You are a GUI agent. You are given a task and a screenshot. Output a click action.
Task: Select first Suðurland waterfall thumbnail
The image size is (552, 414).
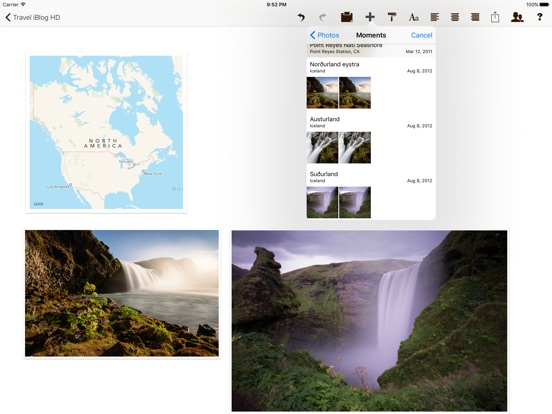click(322, 202)
